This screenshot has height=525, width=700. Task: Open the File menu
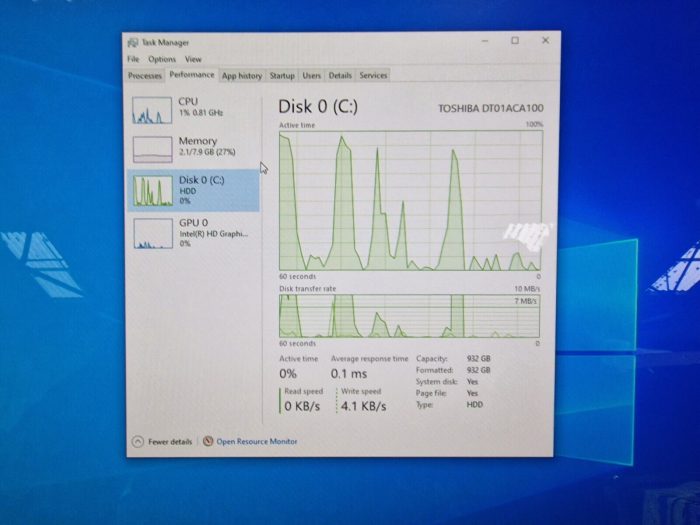[133, 59]
